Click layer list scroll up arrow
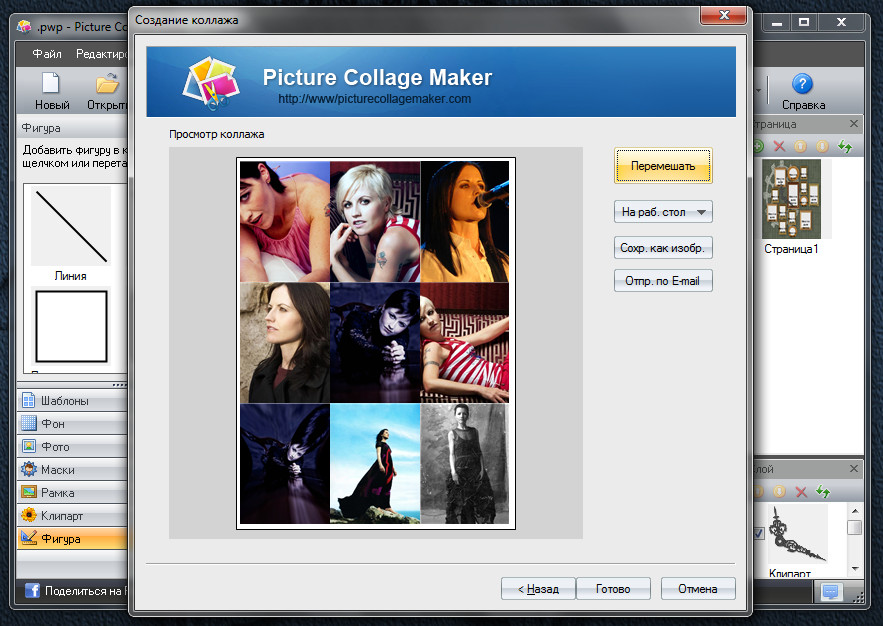Screen dimensions: 883x626 pos(855,511)
